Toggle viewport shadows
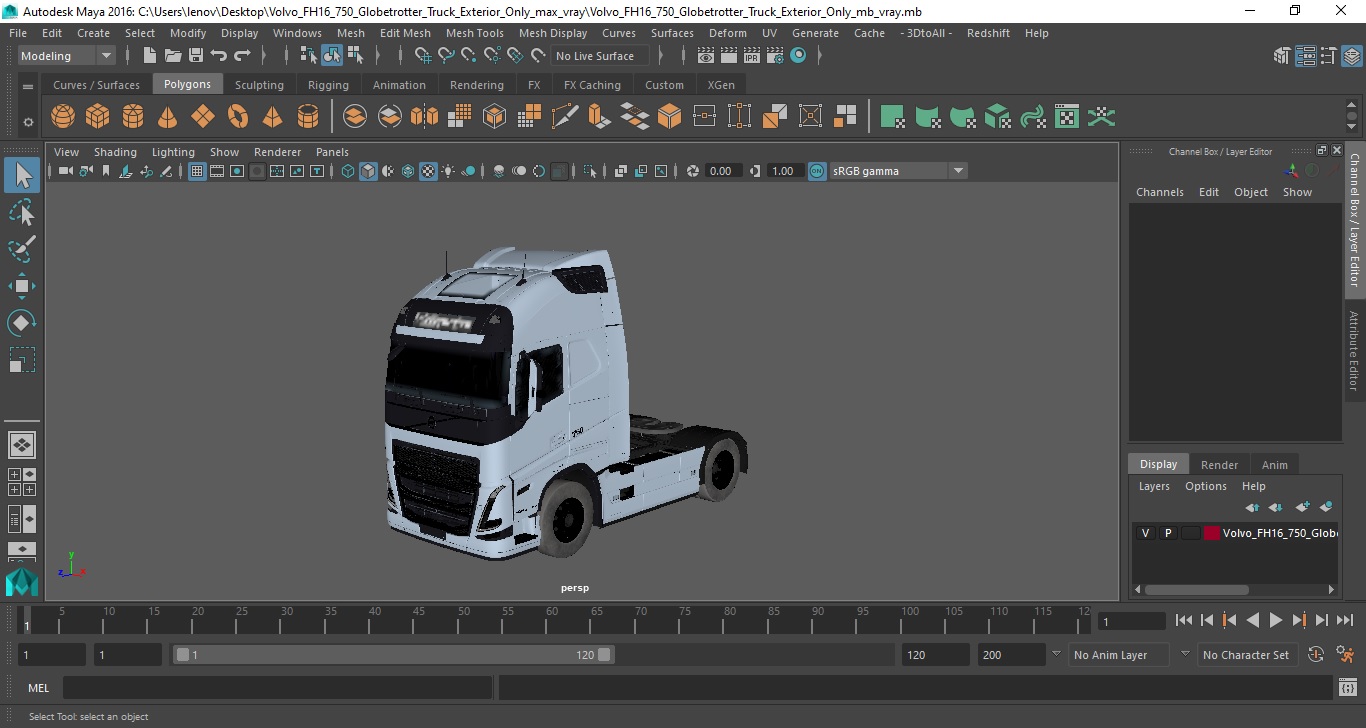The image size is (1366, 728). (x=468, y=171)
